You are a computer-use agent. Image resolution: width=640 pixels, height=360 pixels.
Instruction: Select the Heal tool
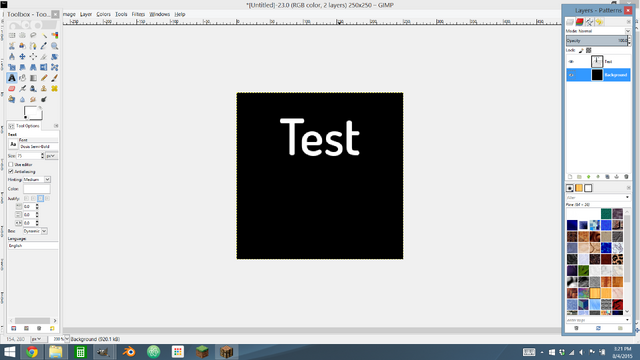coord(54,88)
